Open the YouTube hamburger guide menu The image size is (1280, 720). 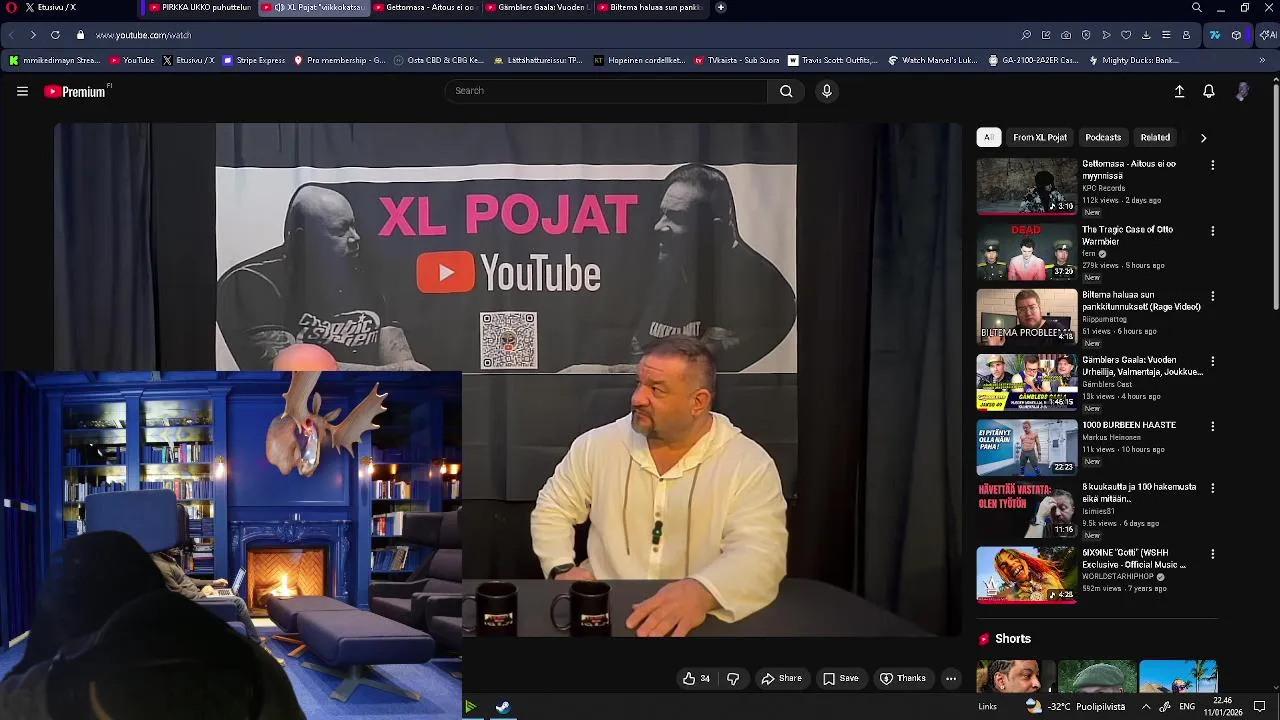click(x=22, y=91)
